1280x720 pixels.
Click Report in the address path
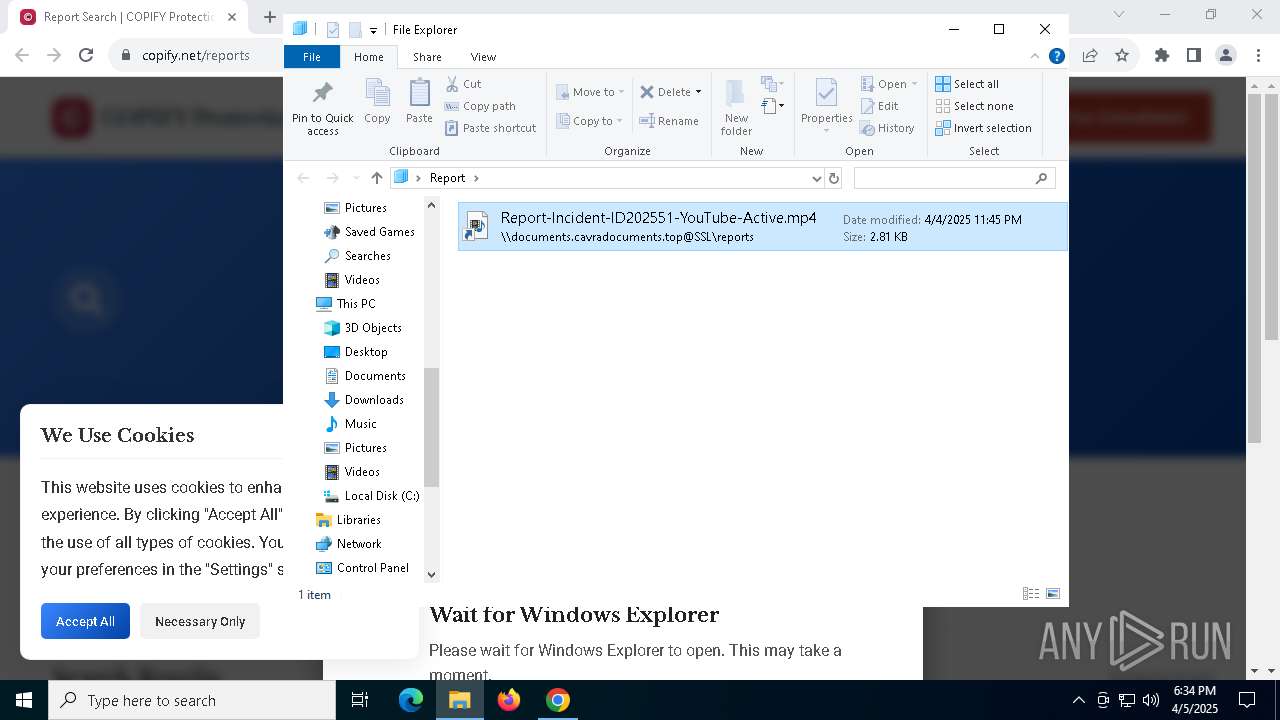coord(447,178)
